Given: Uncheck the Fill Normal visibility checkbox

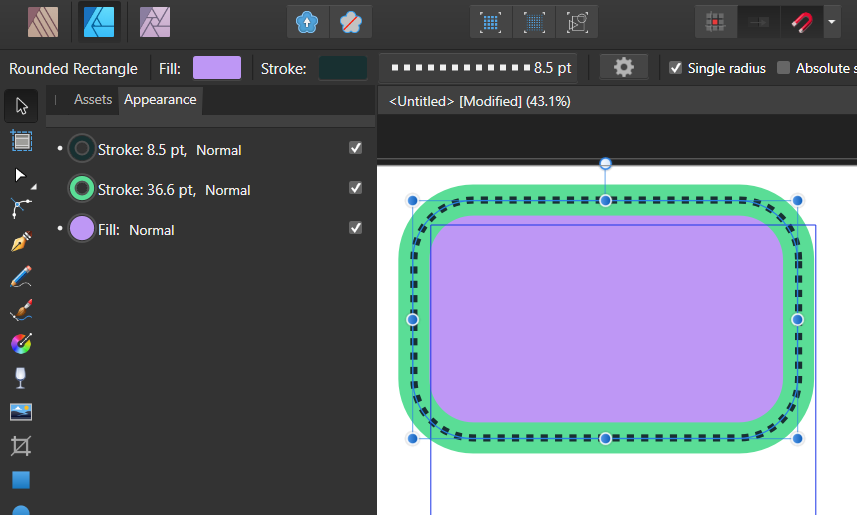Looking at the screenshot, I should tap(356, 228).
